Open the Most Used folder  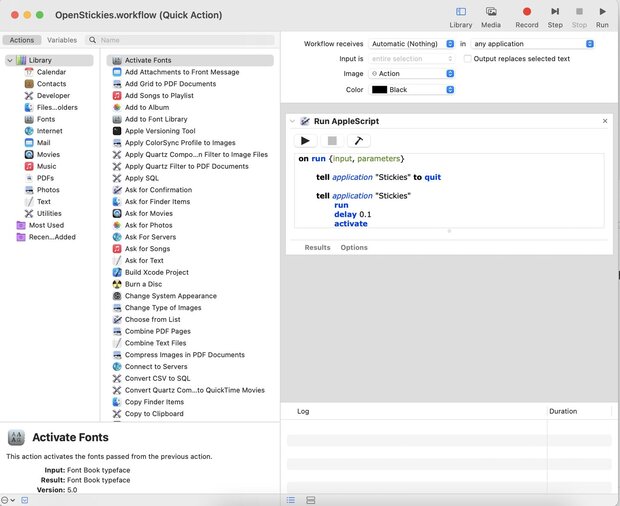coord(46,225)
